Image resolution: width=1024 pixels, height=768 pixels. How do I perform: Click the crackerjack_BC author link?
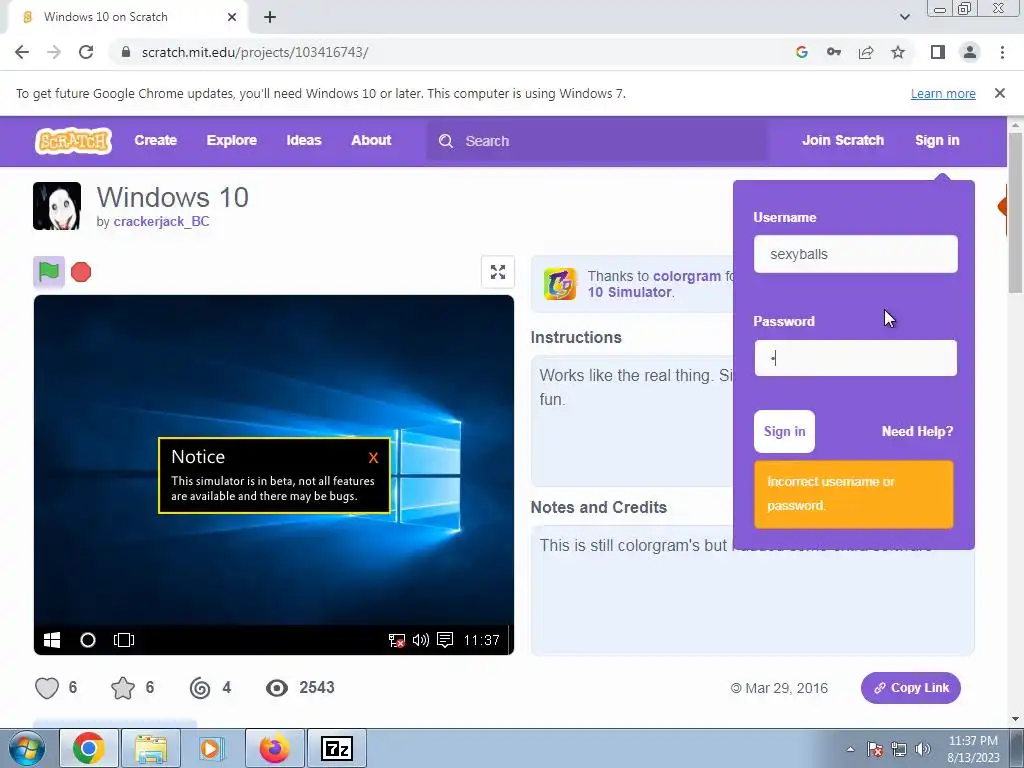(x=161, y=221)
